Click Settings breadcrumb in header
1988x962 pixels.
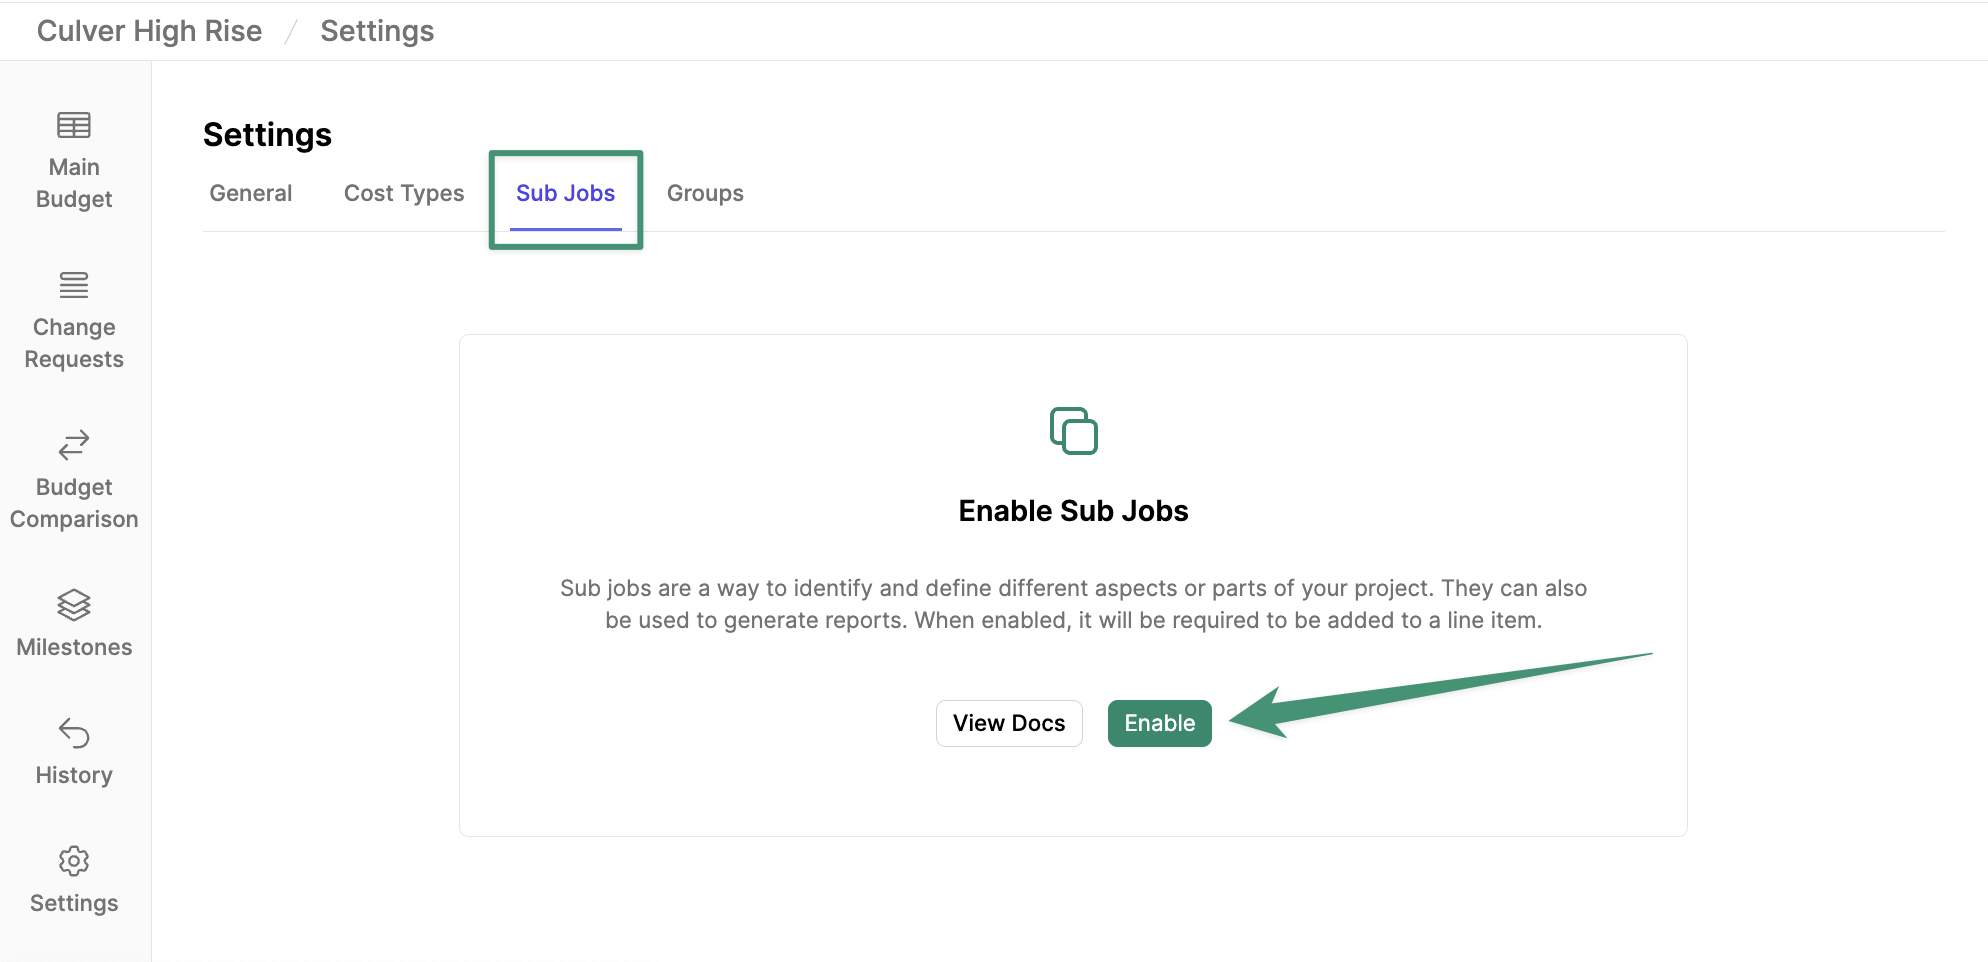point(377,31)
